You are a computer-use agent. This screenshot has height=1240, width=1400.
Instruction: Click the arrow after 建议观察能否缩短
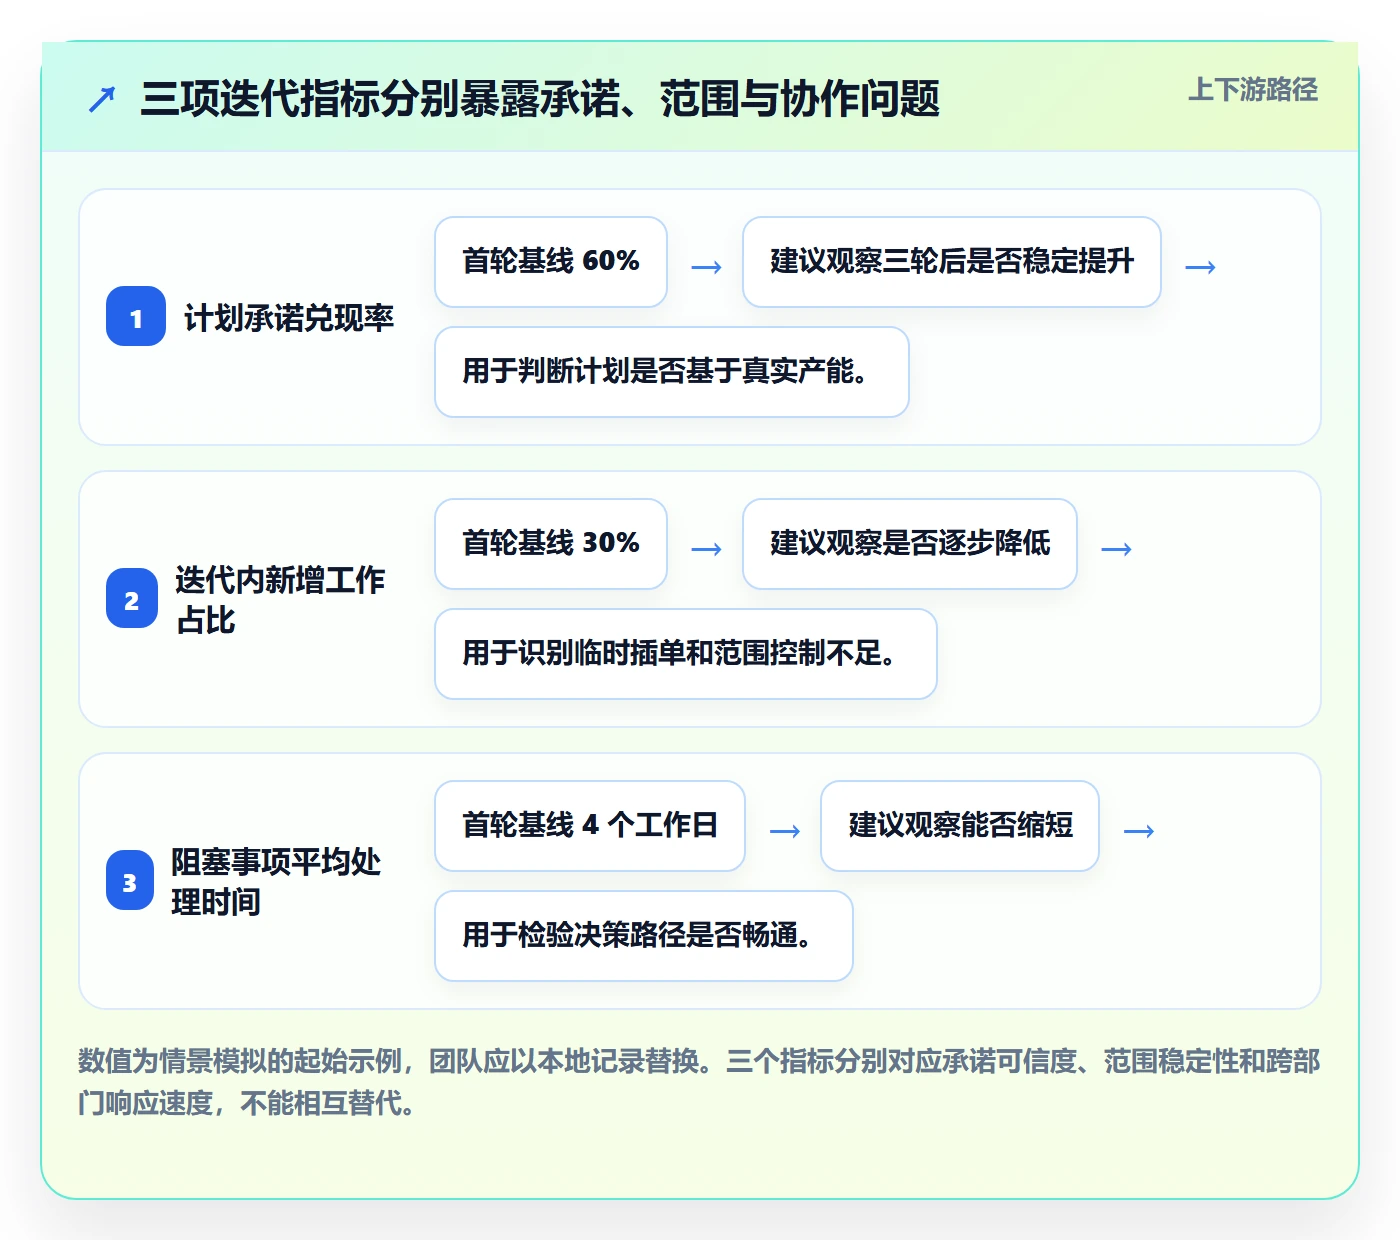coord(1138,831)
